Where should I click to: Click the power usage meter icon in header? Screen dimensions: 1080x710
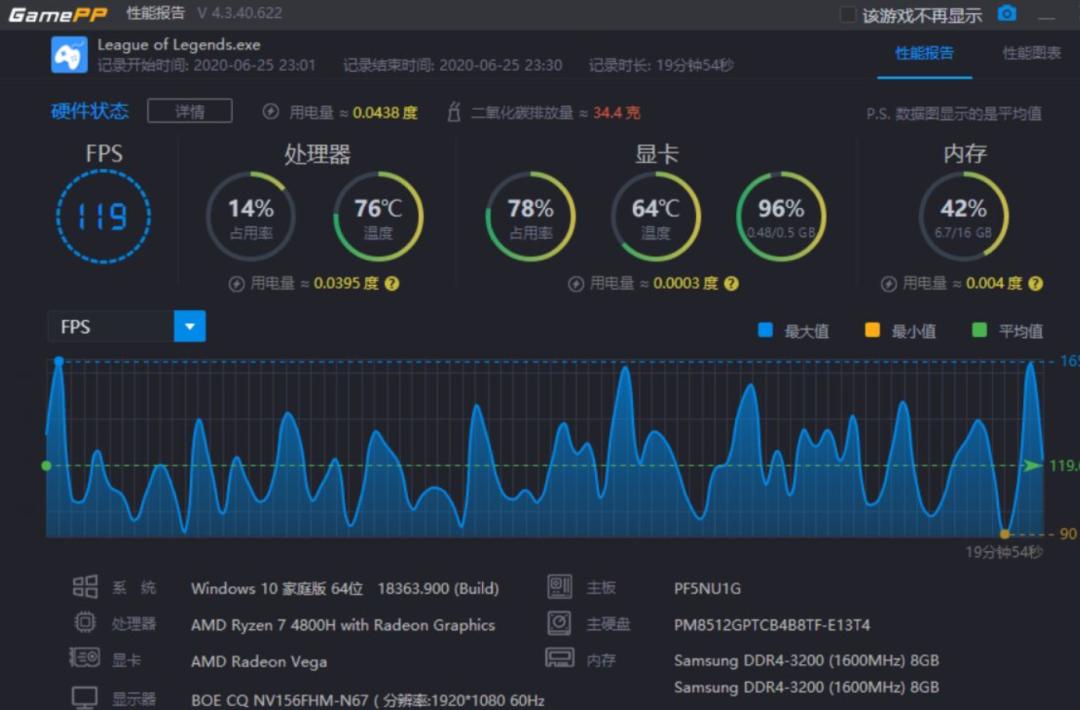click(x=271, y=112)
